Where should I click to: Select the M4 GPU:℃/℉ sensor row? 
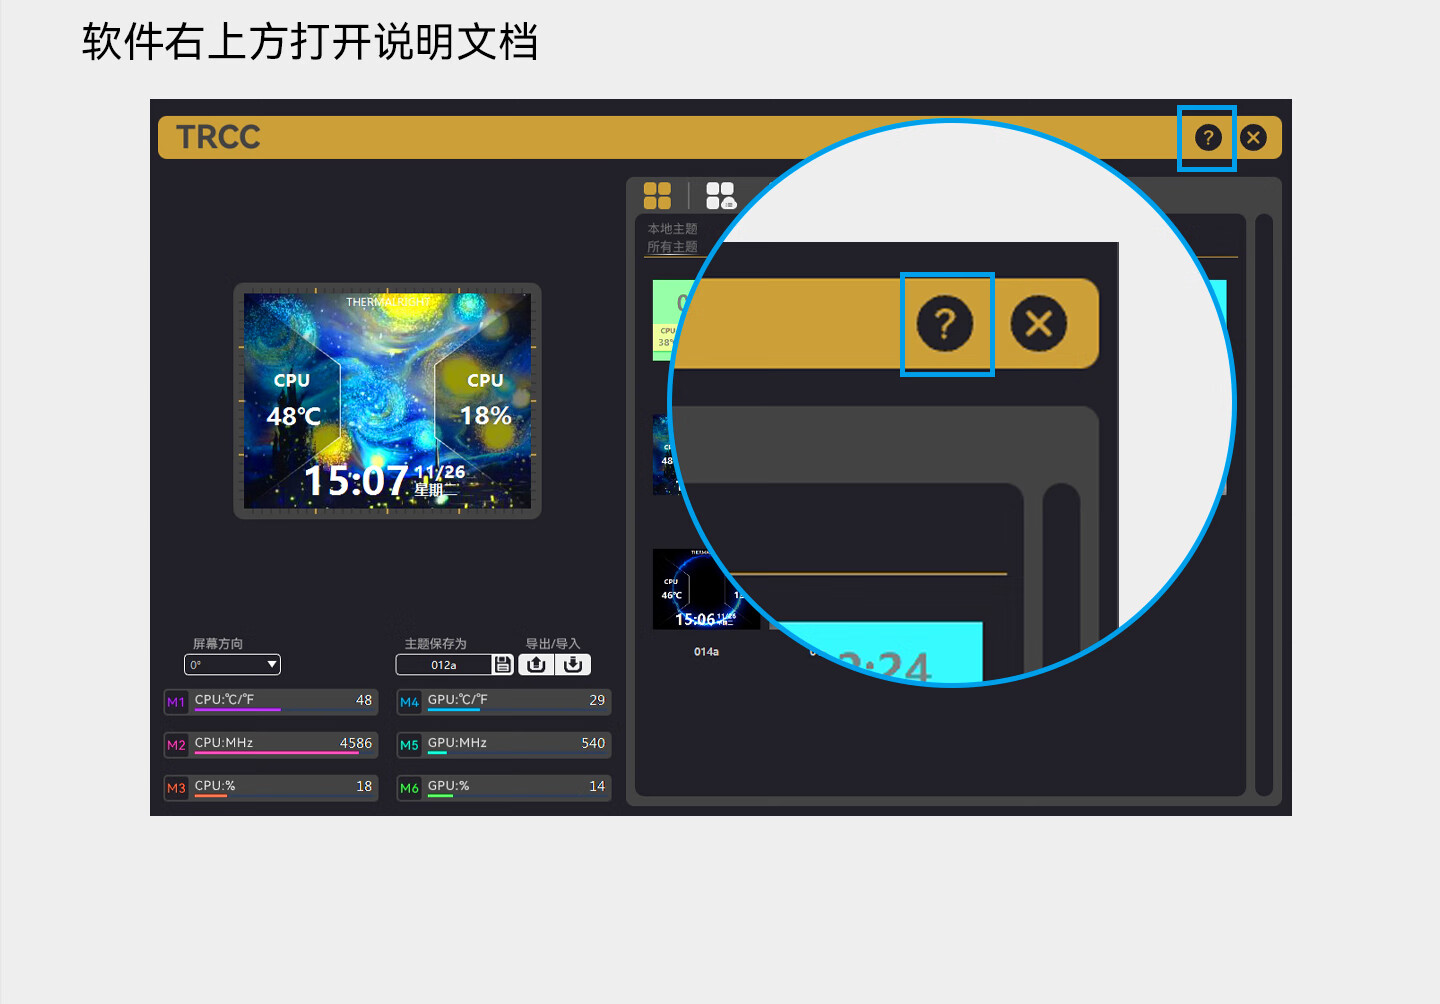point(504,702)
